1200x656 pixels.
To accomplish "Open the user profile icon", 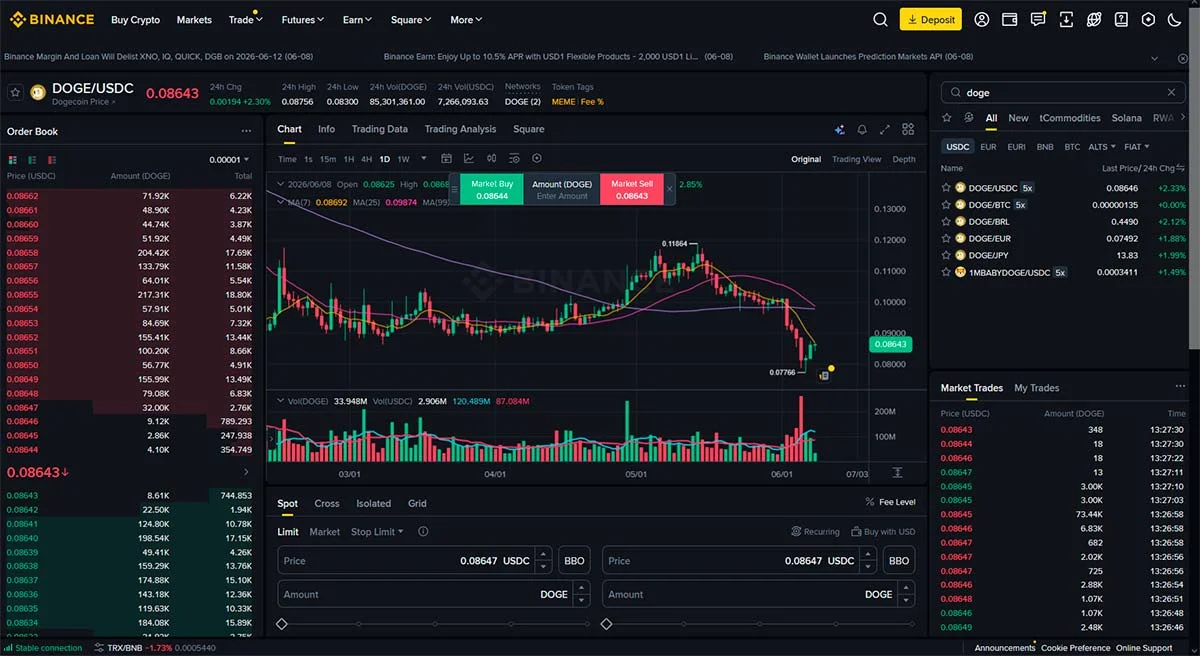I will (982, 19).
